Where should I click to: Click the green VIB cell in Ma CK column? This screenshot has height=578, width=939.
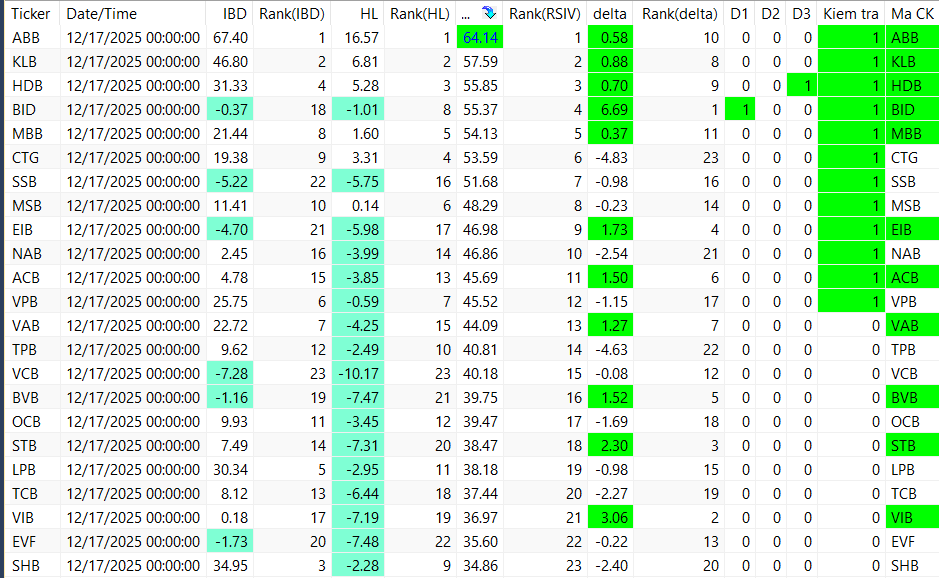[912, 518]
